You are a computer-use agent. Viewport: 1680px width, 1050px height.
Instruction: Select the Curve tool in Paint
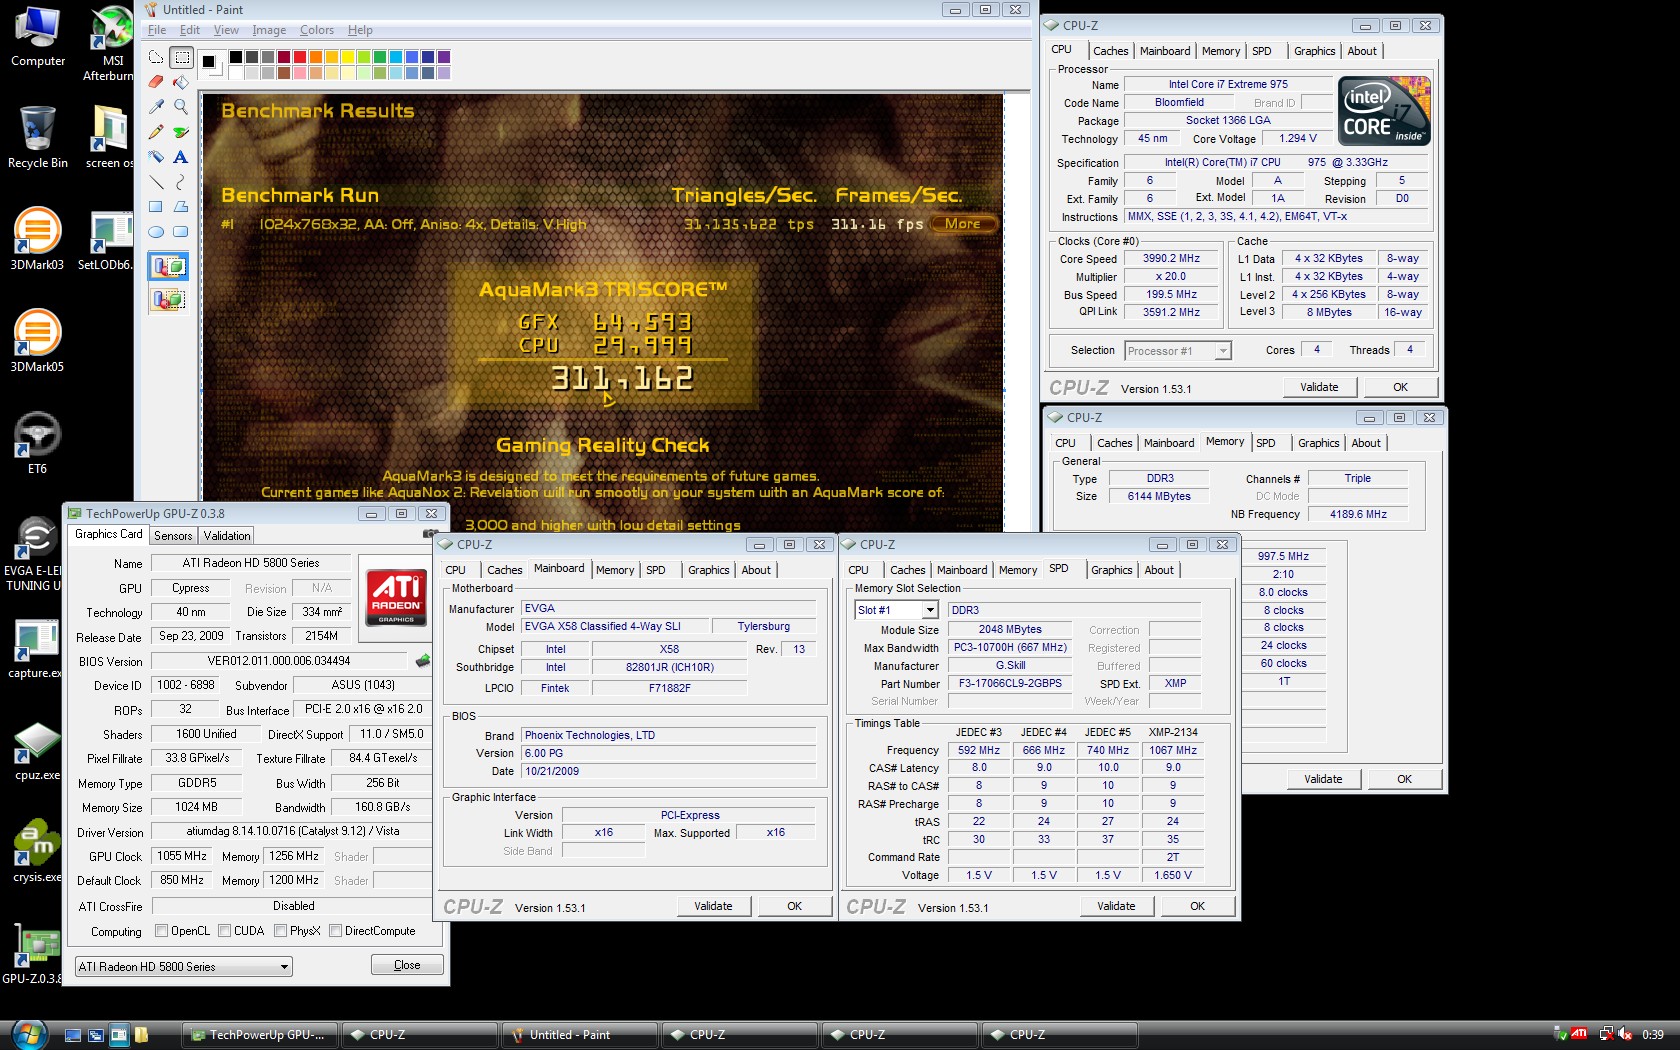point(181,182)
